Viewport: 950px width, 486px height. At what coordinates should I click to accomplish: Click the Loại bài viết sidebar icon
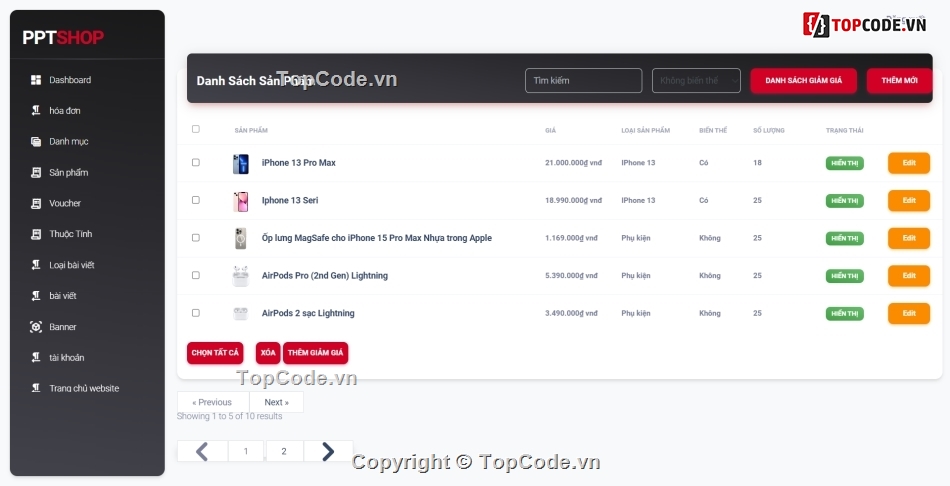(x=36, y=265)
